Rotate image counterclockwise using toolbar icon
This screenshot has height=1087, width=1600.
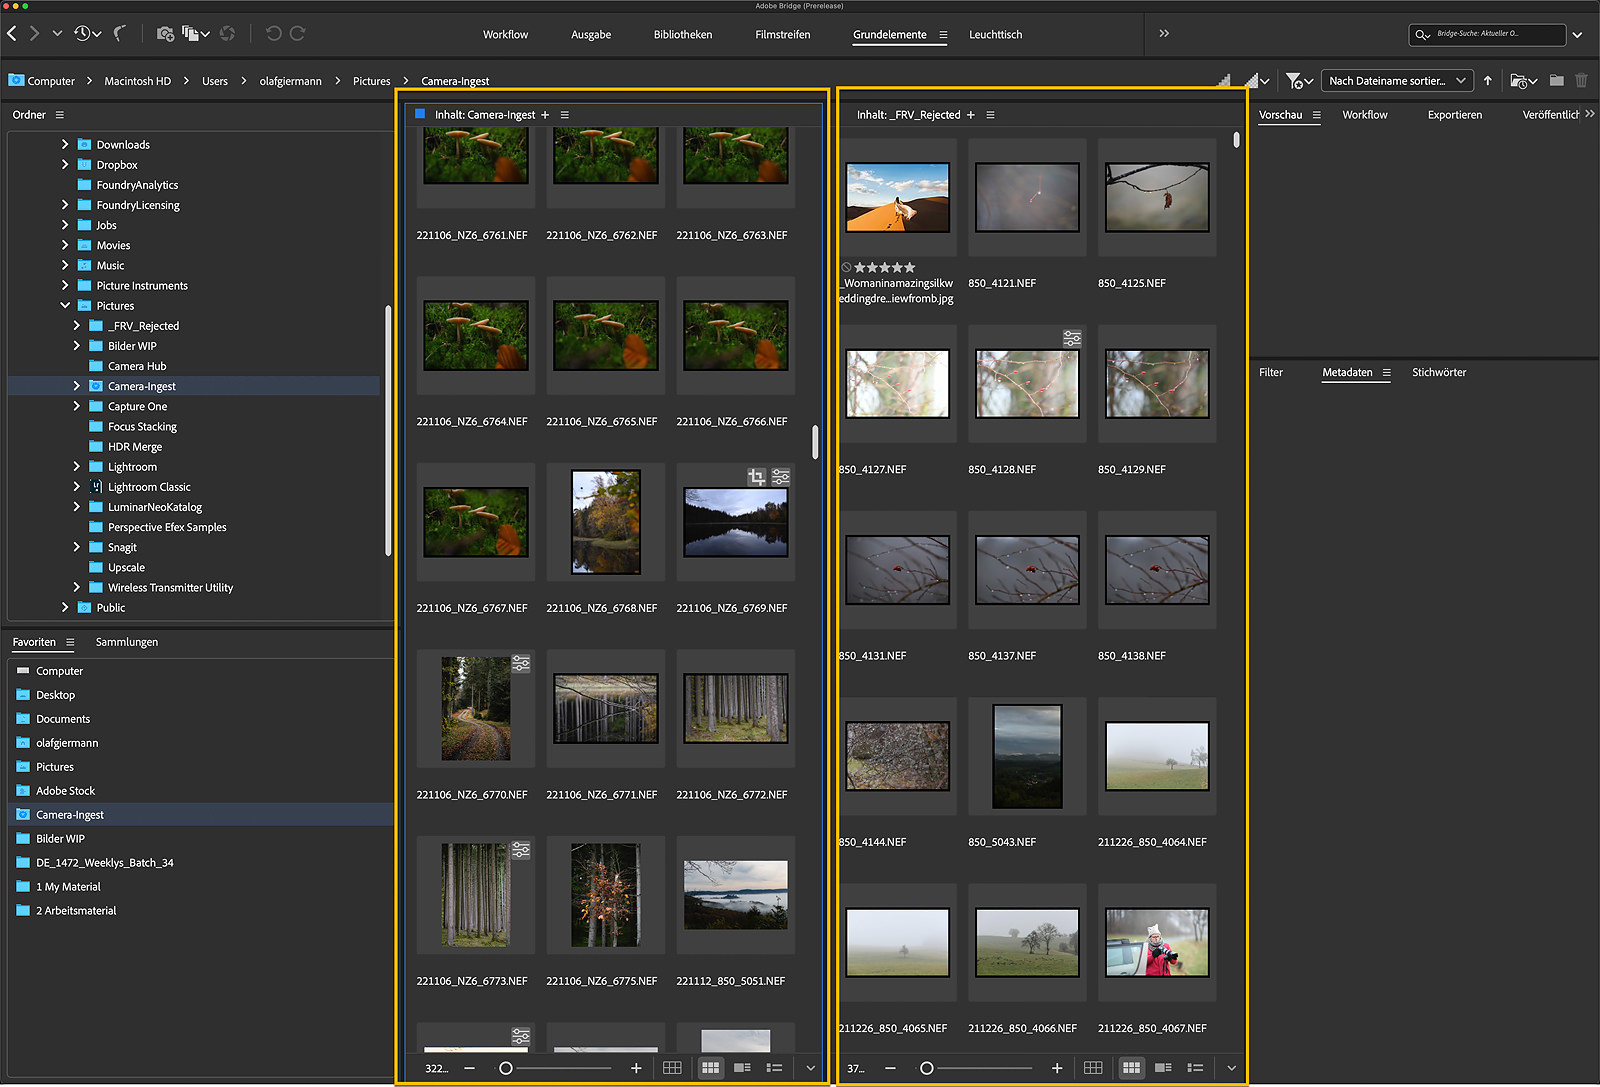273,34
